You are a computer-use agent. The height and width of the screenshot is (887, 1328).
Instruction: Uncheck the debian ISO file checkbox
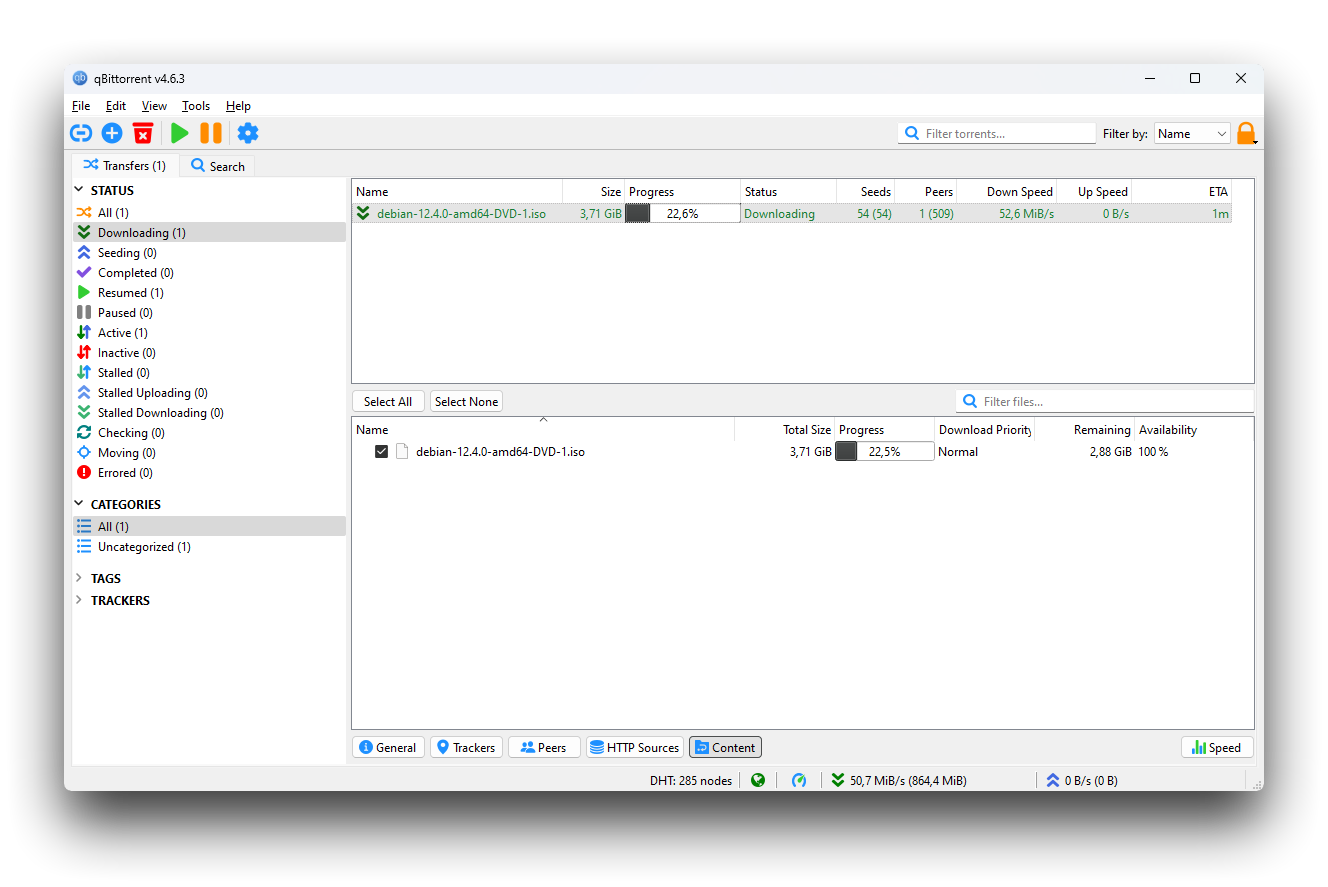(x=381, y=451)
